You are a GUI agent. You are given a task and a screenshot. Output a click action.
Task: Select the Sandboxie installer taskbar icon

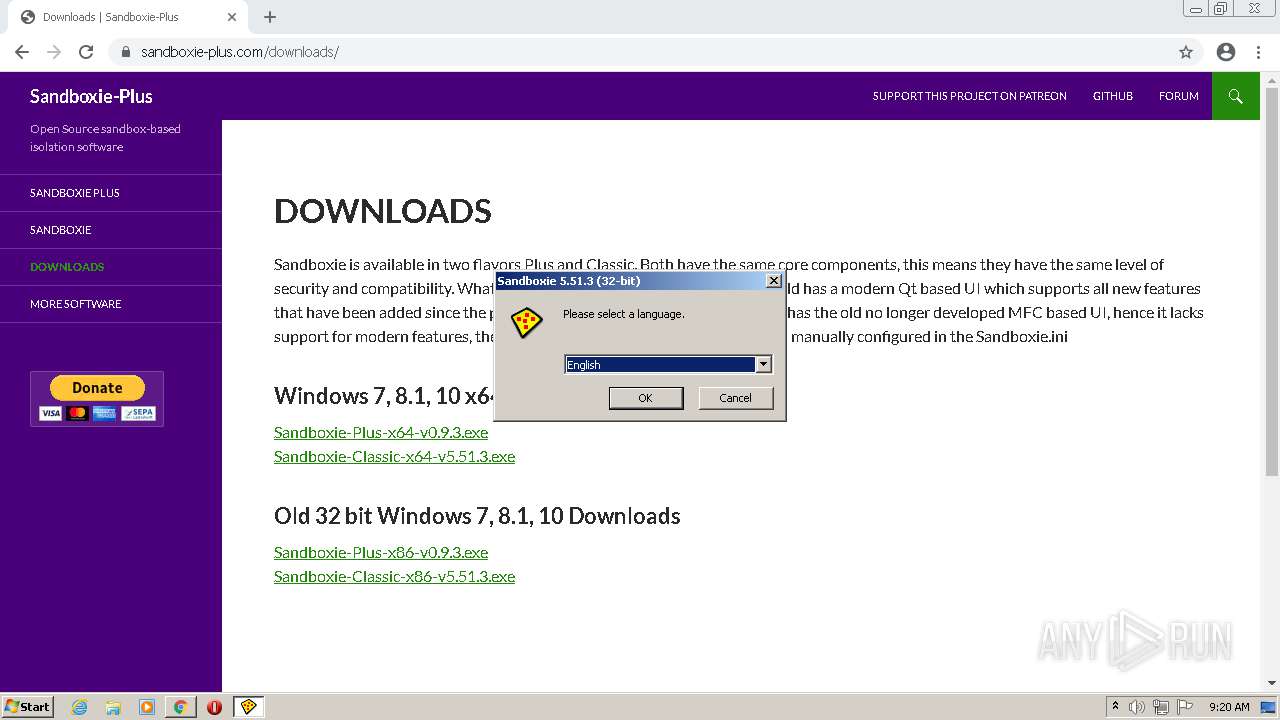248,707
